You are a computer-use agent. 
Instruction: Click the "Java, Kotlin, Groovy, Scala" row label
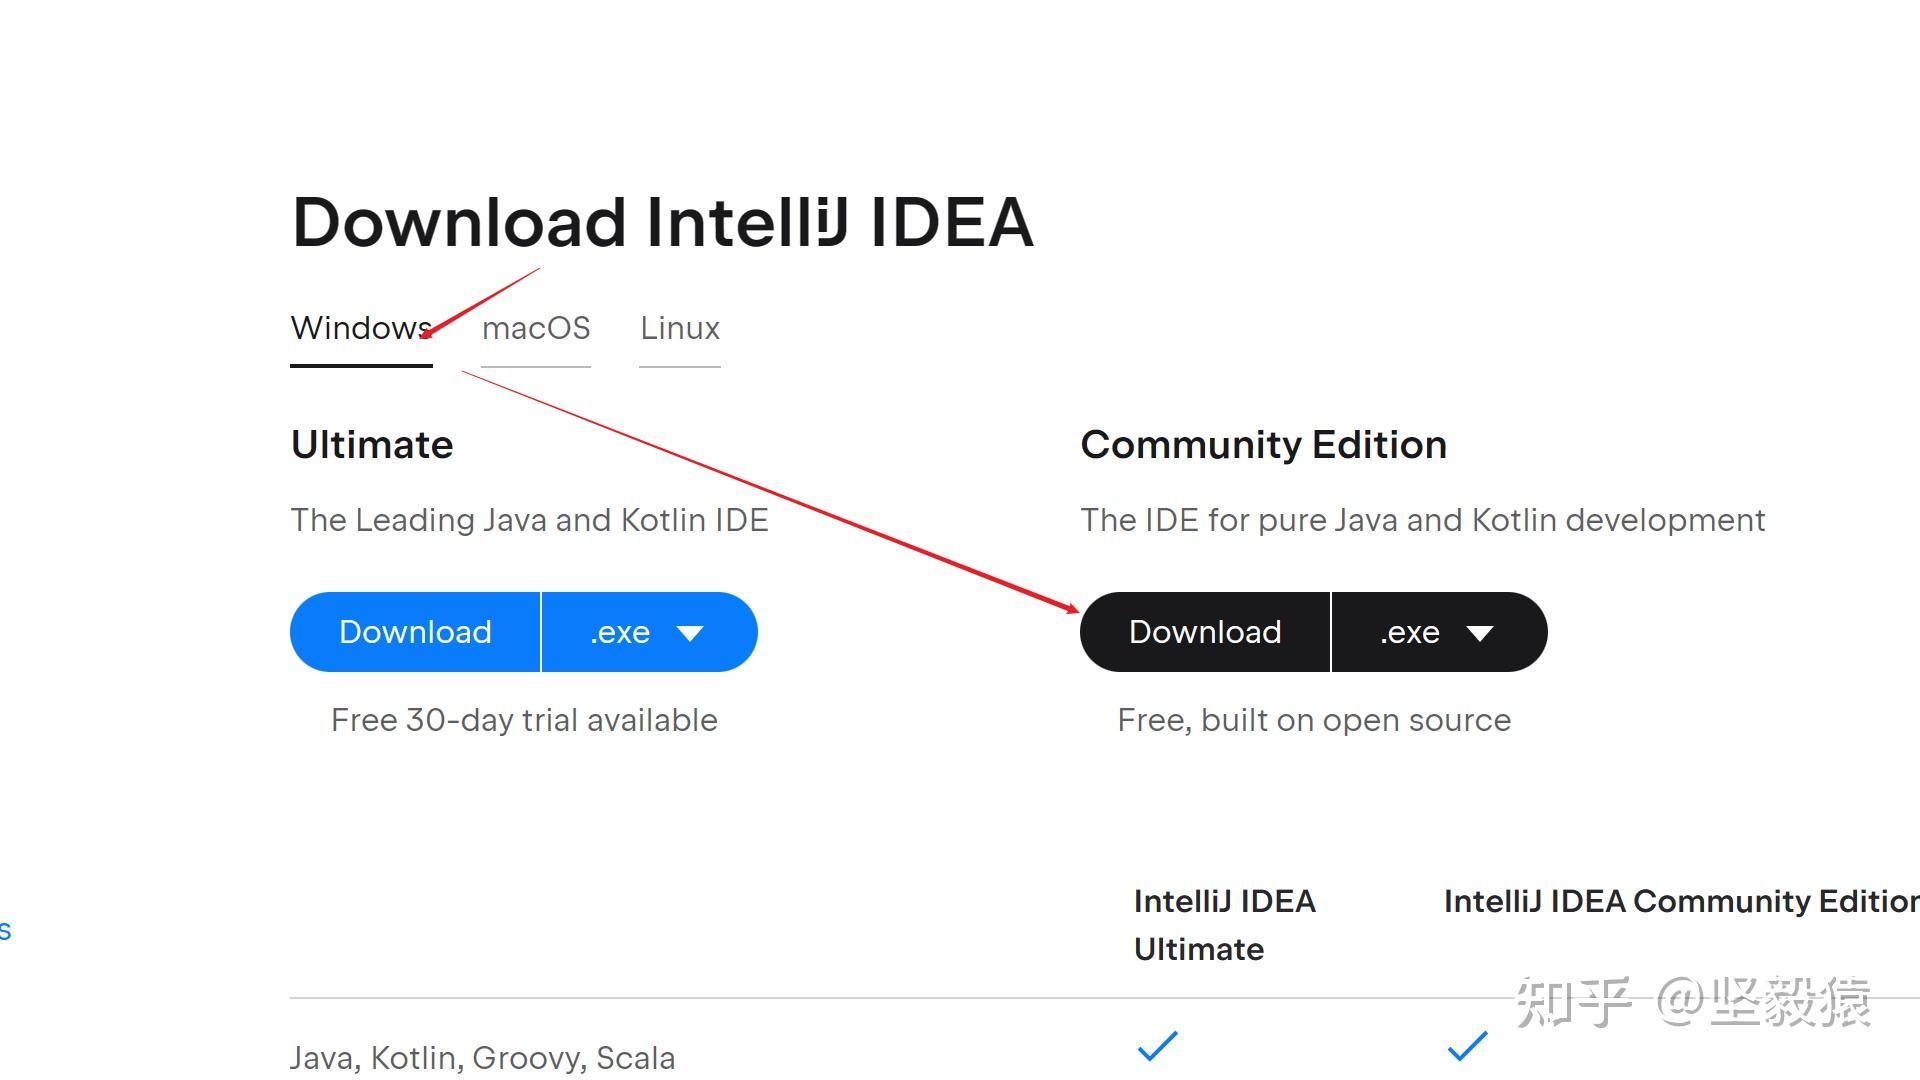(482, 1058)
